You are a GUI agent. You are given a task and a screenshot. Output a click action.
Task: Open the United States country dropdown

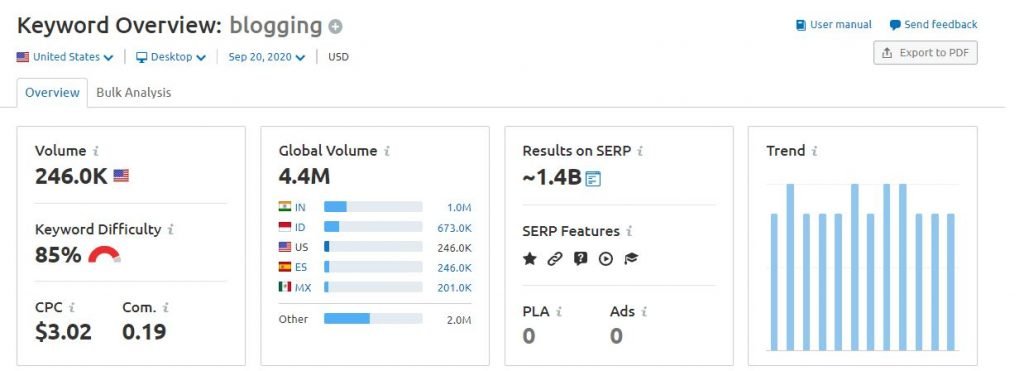click(65, 57)
